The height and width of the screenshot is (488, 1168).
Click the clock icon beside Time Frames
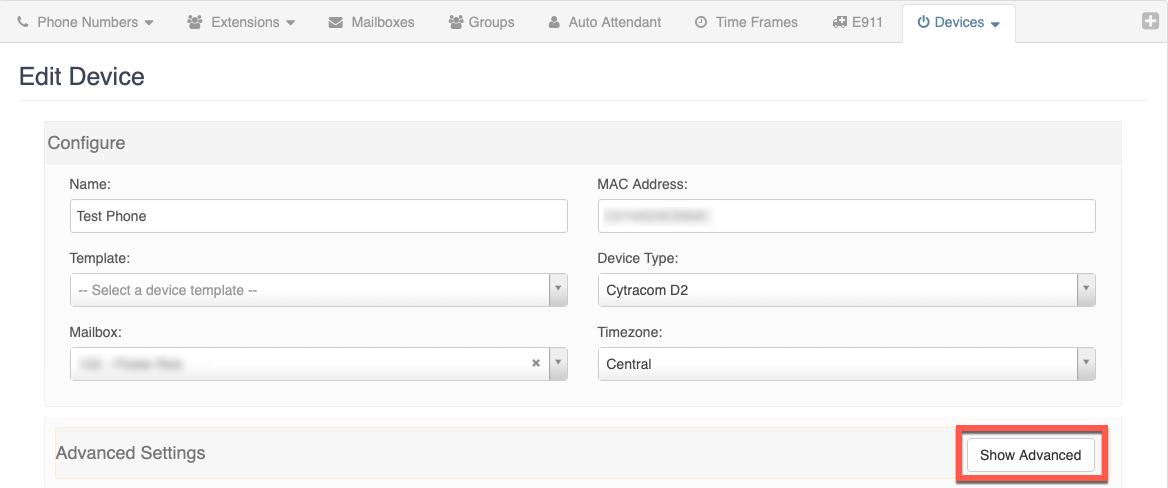701,22
